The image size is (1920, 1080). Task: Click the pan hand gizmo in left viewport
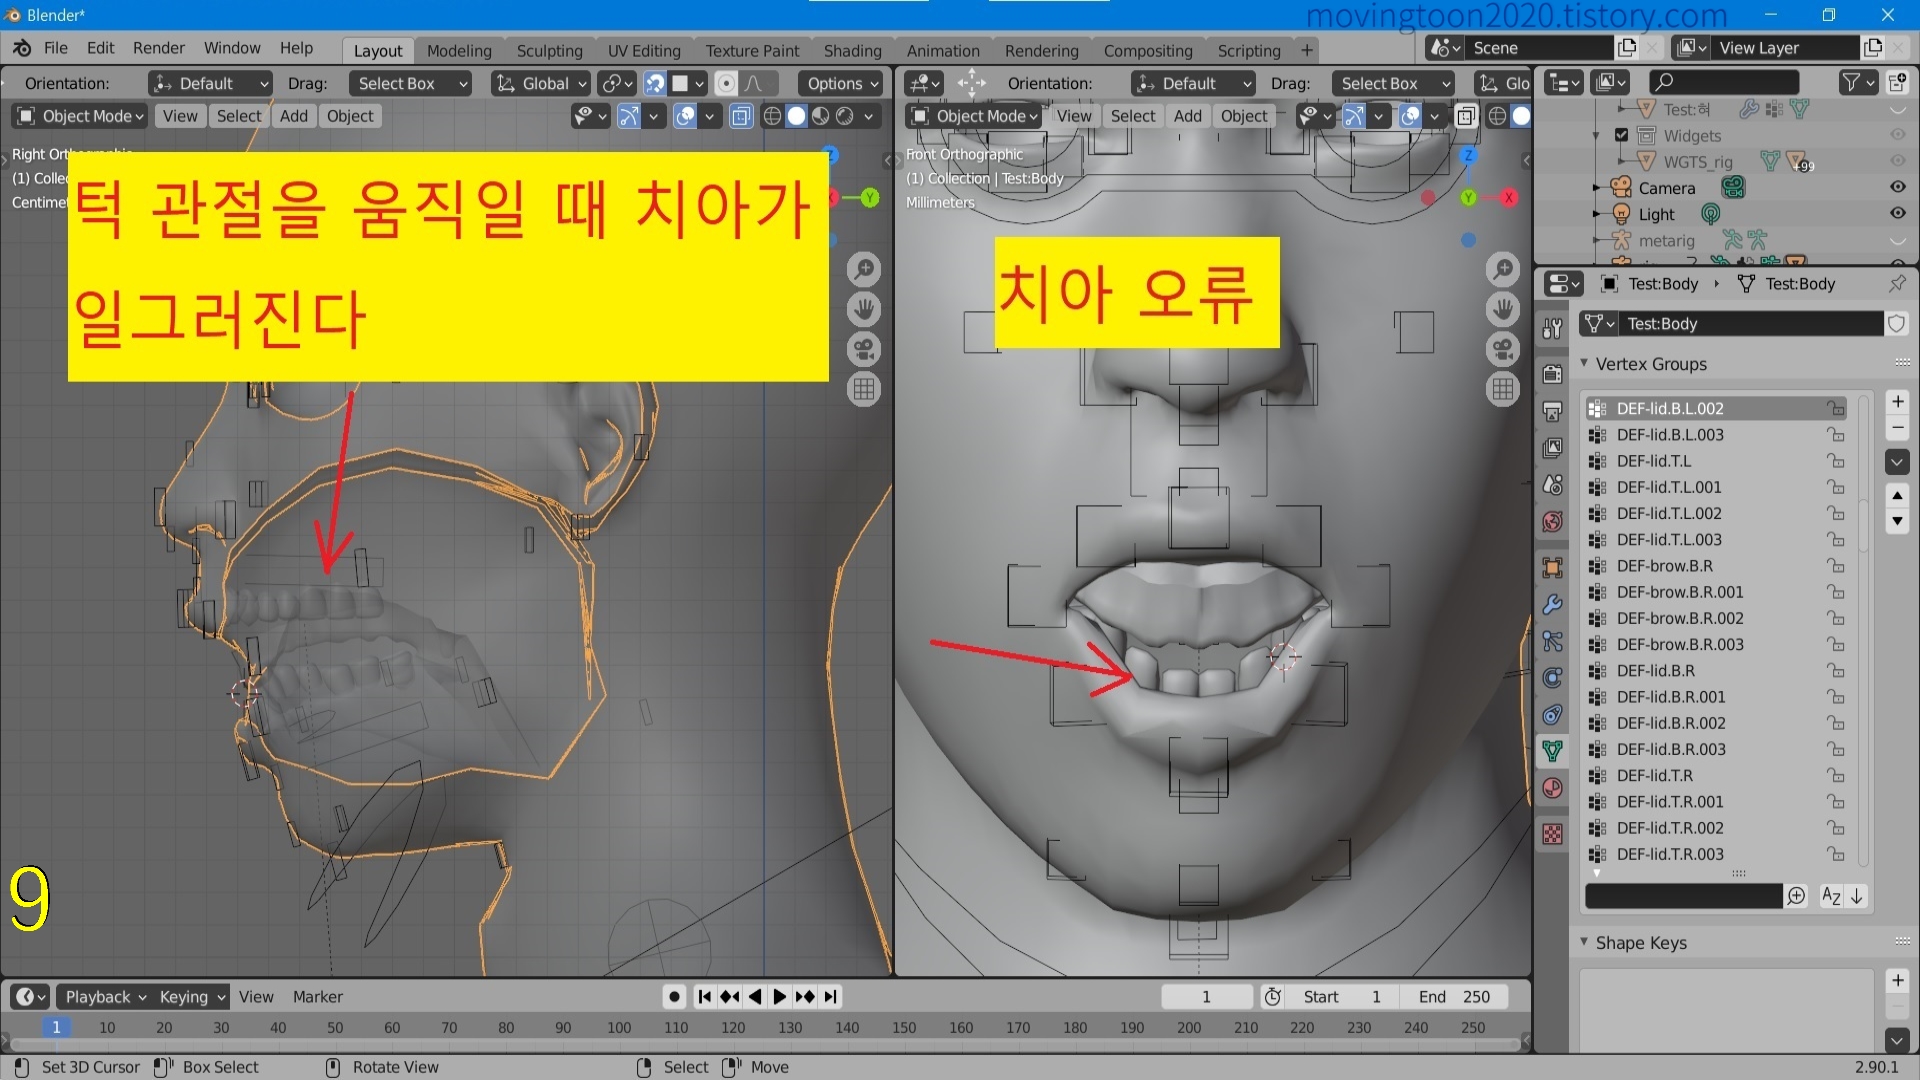(x=864, y=309)
